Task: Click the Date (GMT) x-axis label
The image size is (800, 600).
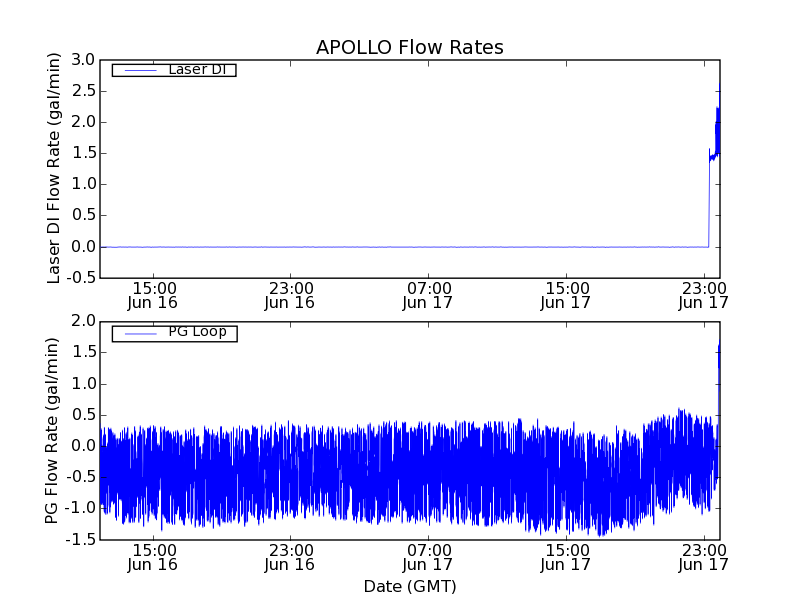Action: [x=409, y=586]
